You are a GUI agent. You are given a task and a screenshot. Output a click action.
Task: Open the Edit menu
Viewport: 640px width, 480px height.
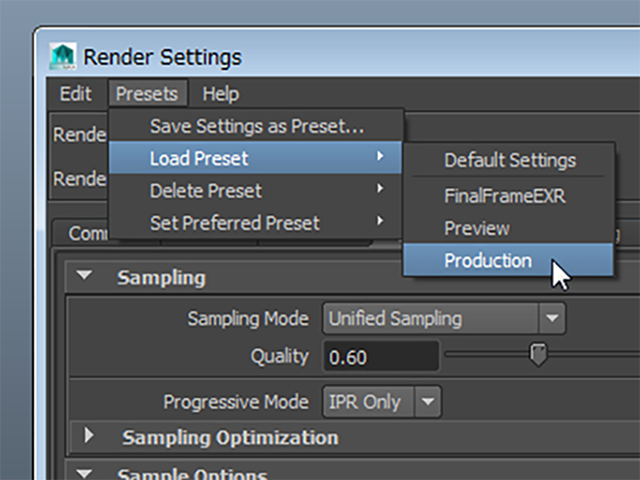tap(76, 93)
